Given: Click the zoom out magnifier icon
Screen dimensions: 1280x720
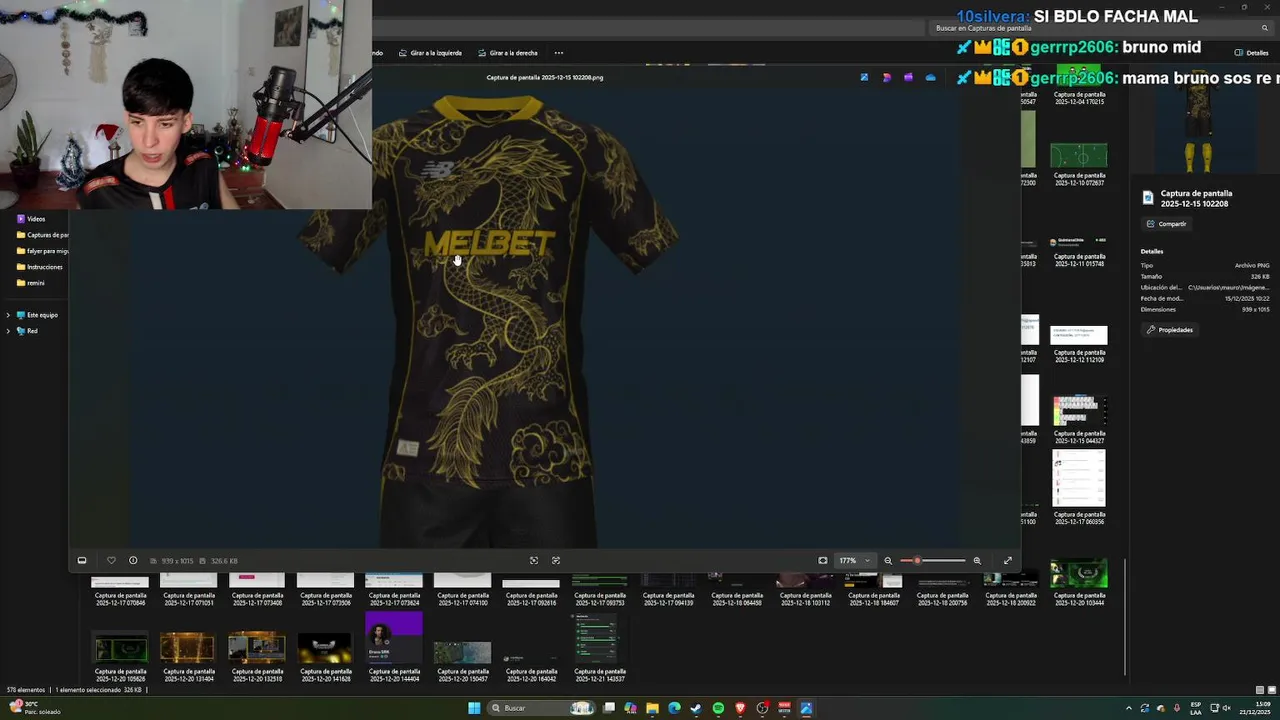Looking at the screenshot, I should [888, 560].
